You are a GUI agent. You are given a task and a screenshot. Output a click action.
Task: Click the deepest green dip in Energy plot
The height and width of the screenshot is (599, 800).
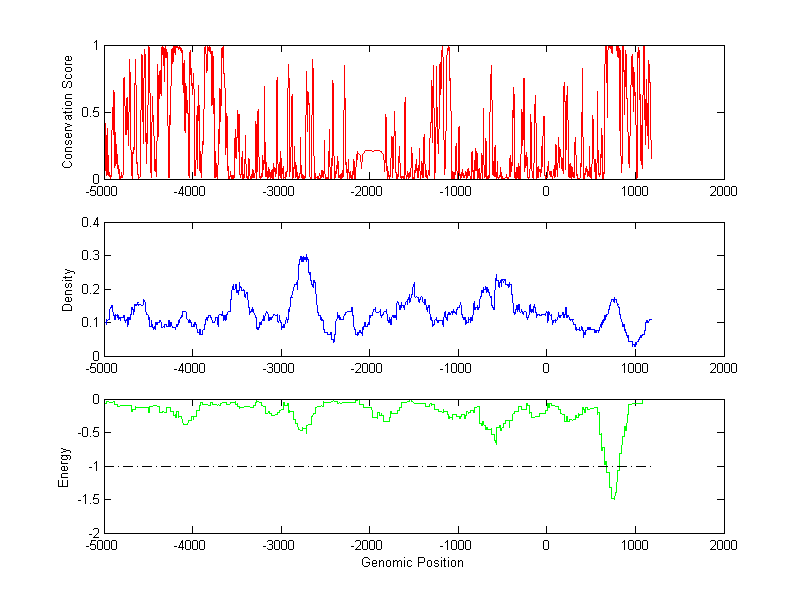pyautogui.click(x=613, y=497)
